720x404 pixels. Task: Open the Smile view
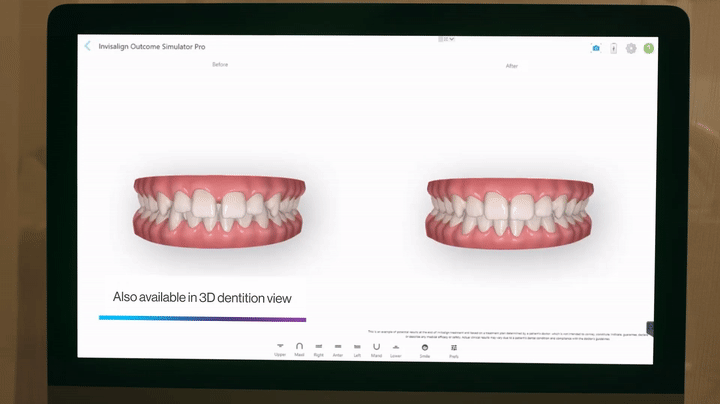point(425,347)
